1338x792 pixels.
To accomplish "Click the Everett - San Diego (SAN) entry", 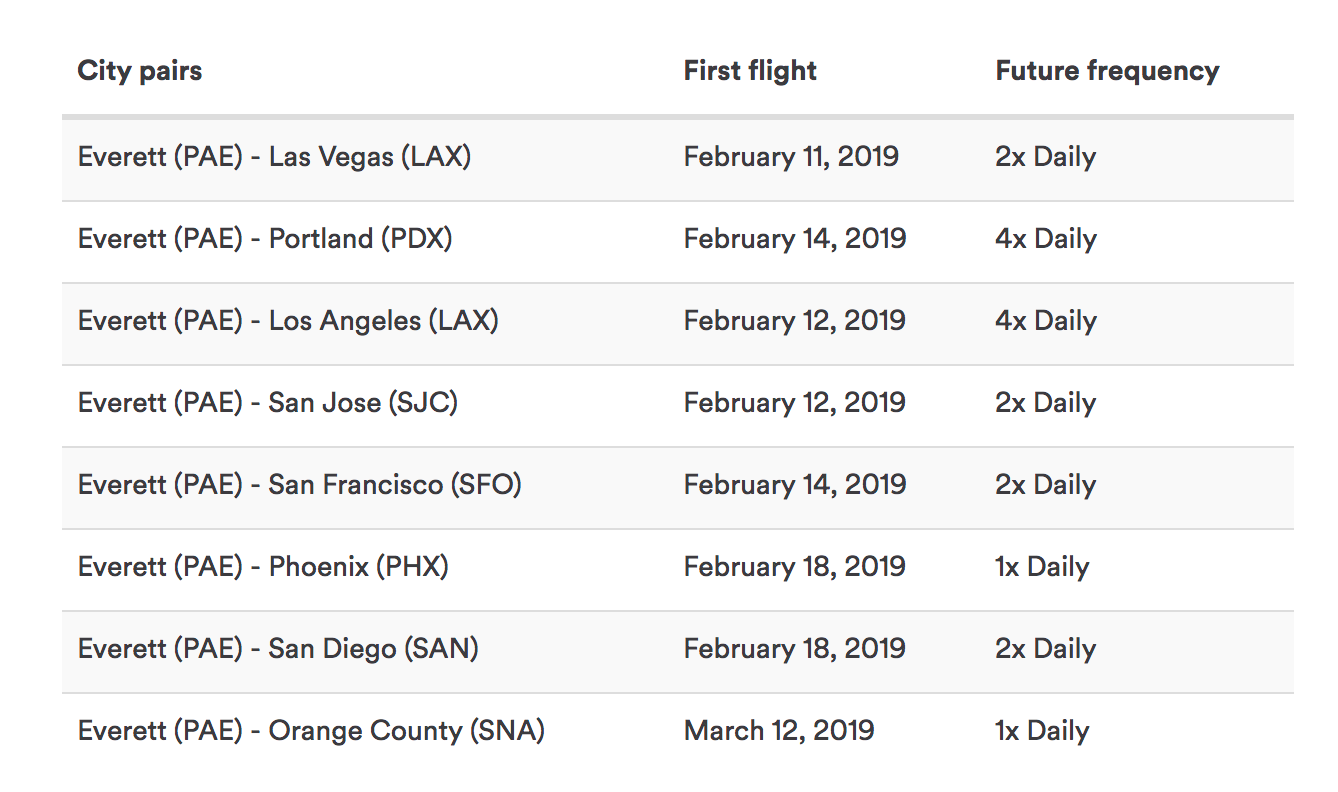I will pyautogui.click(x=278, y=649).
